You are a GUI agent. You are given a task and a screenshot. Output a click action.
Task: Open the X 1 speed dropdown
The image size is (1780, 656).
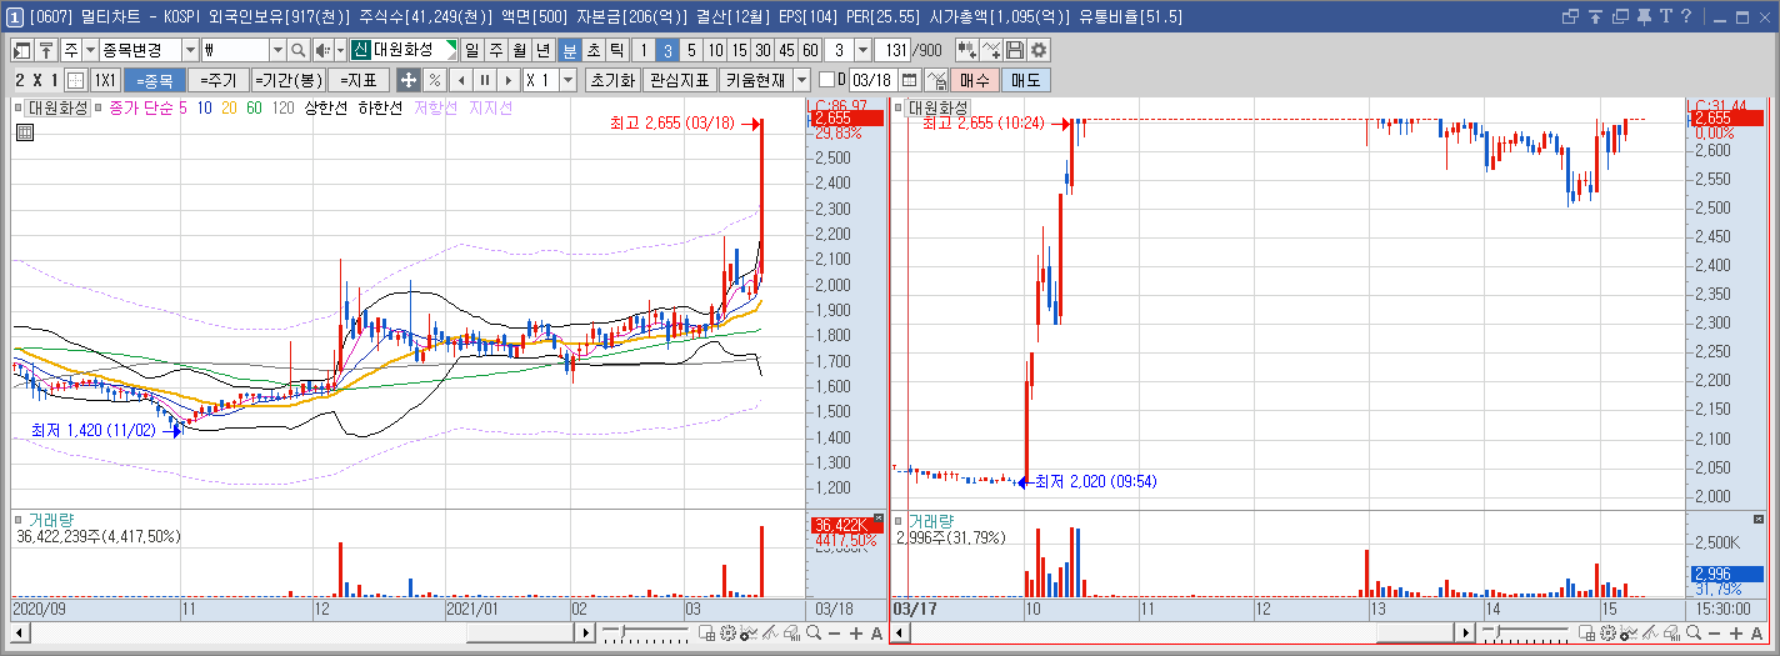[568, 80]
